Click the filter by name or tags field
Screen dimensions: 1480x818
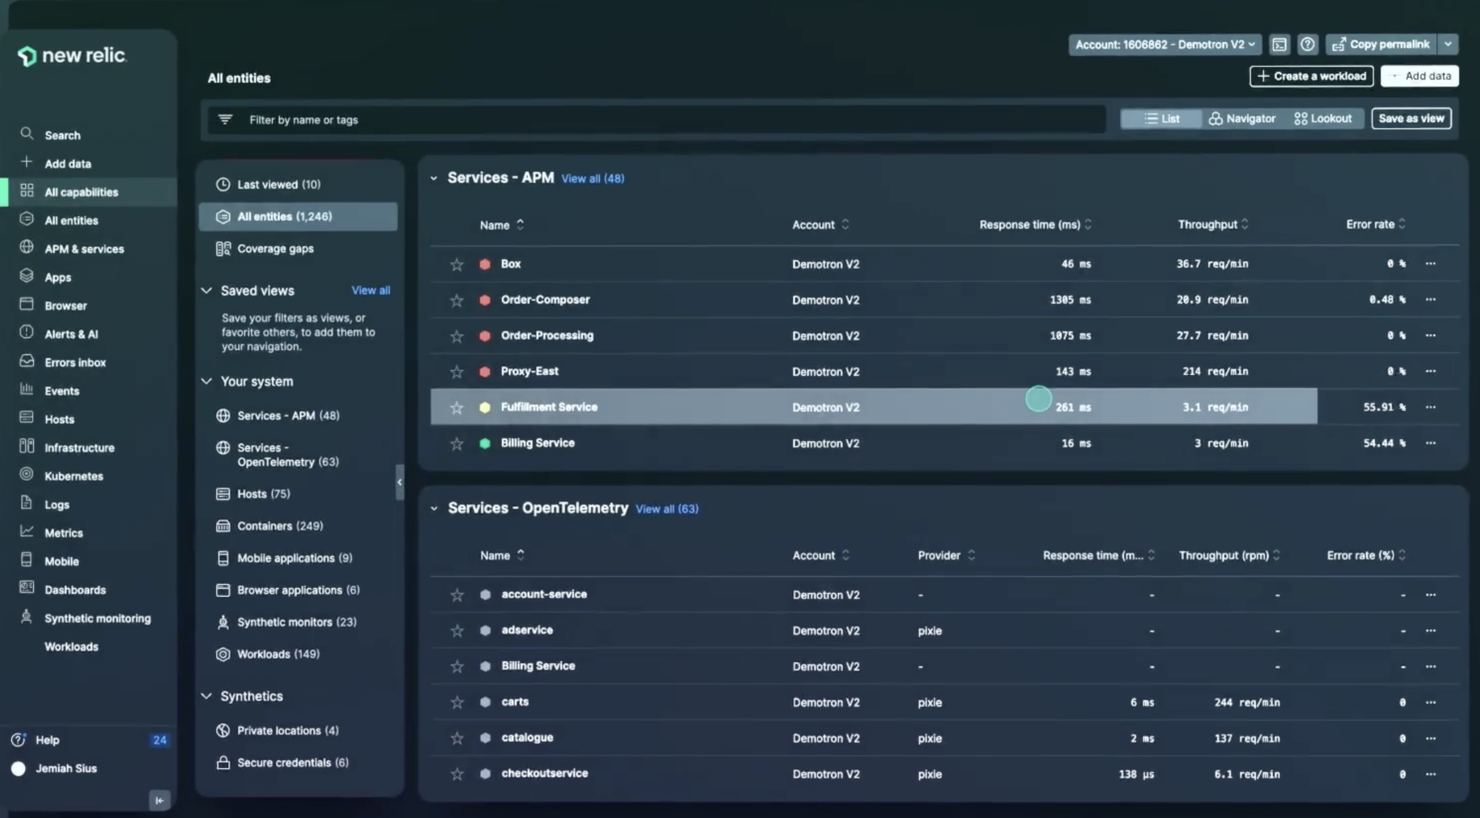655,119
